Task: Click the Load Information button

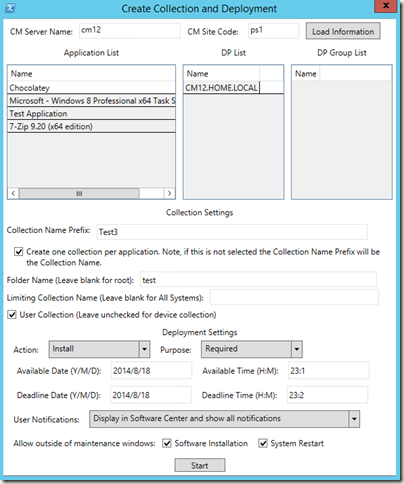Action: point(343,31)
